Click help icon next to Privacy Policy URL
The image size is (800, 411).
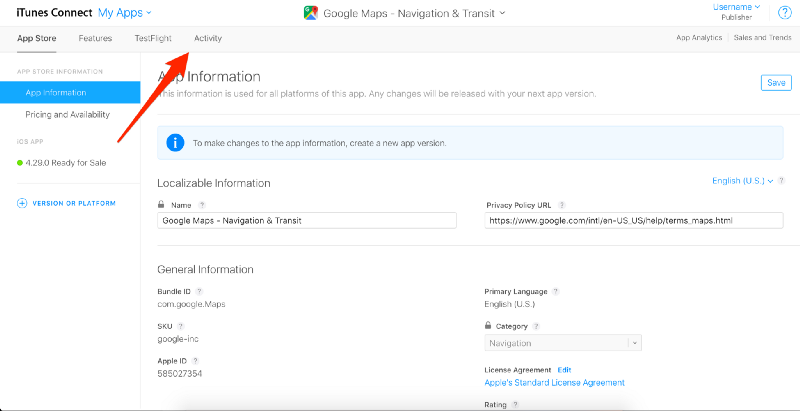[x=562, y=204]
